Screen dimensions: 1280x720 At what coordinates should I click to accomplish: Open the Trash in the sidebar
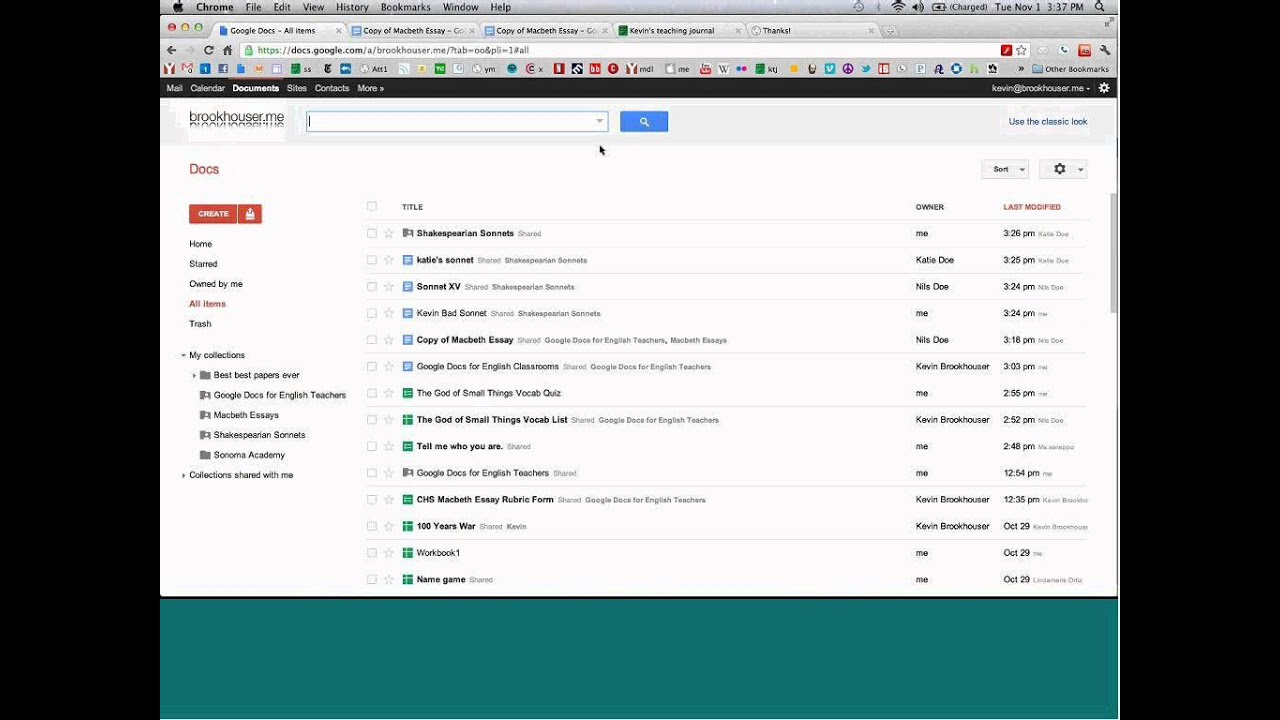point(200,324)
